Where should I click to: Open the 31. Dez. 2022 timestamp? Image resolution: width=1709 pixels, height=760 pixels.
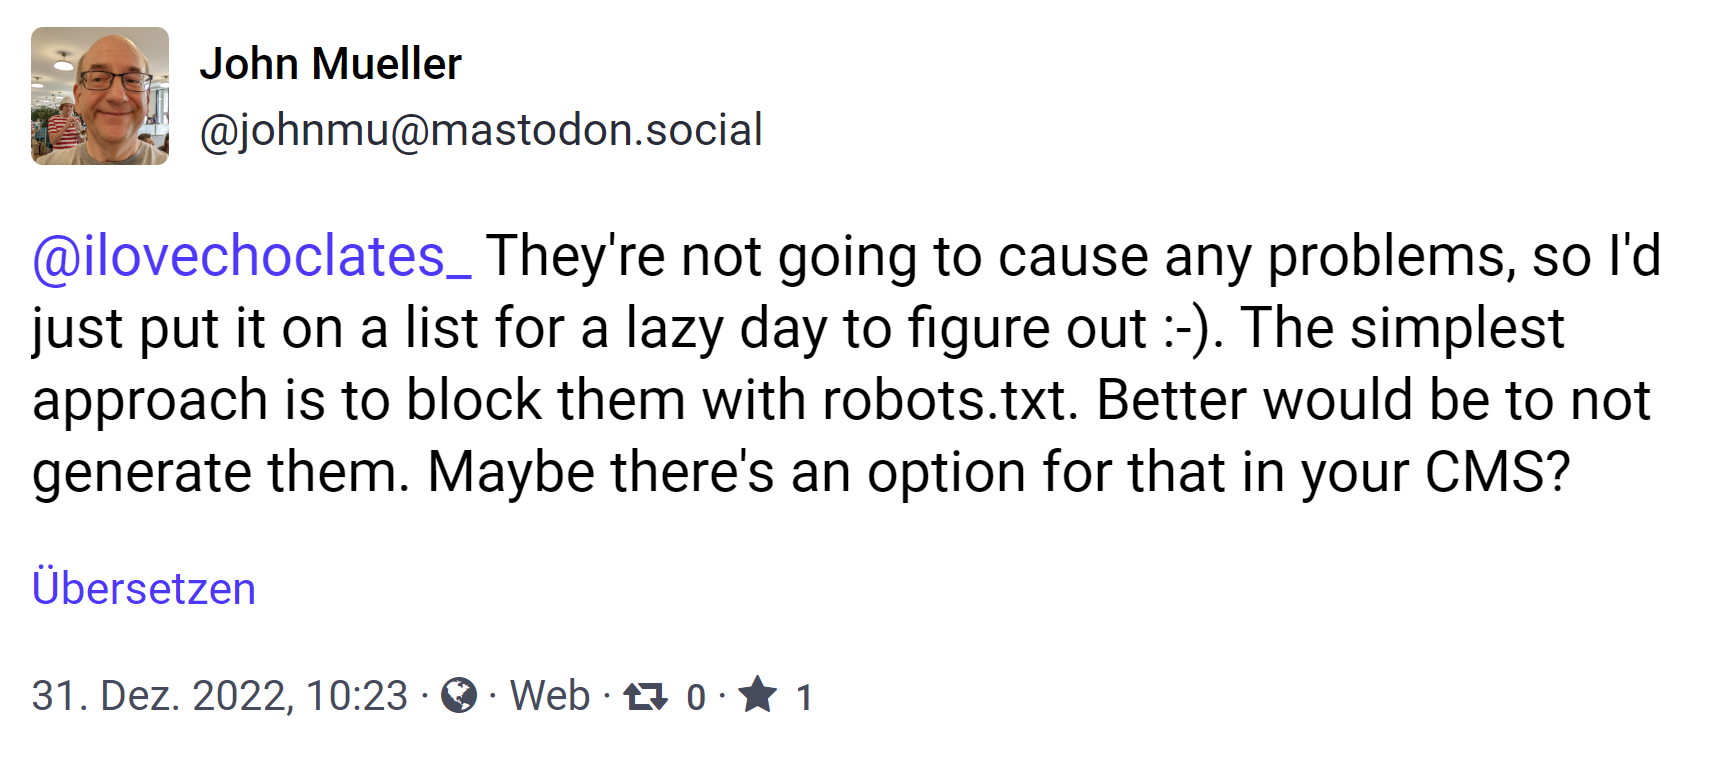click(220, 696)
